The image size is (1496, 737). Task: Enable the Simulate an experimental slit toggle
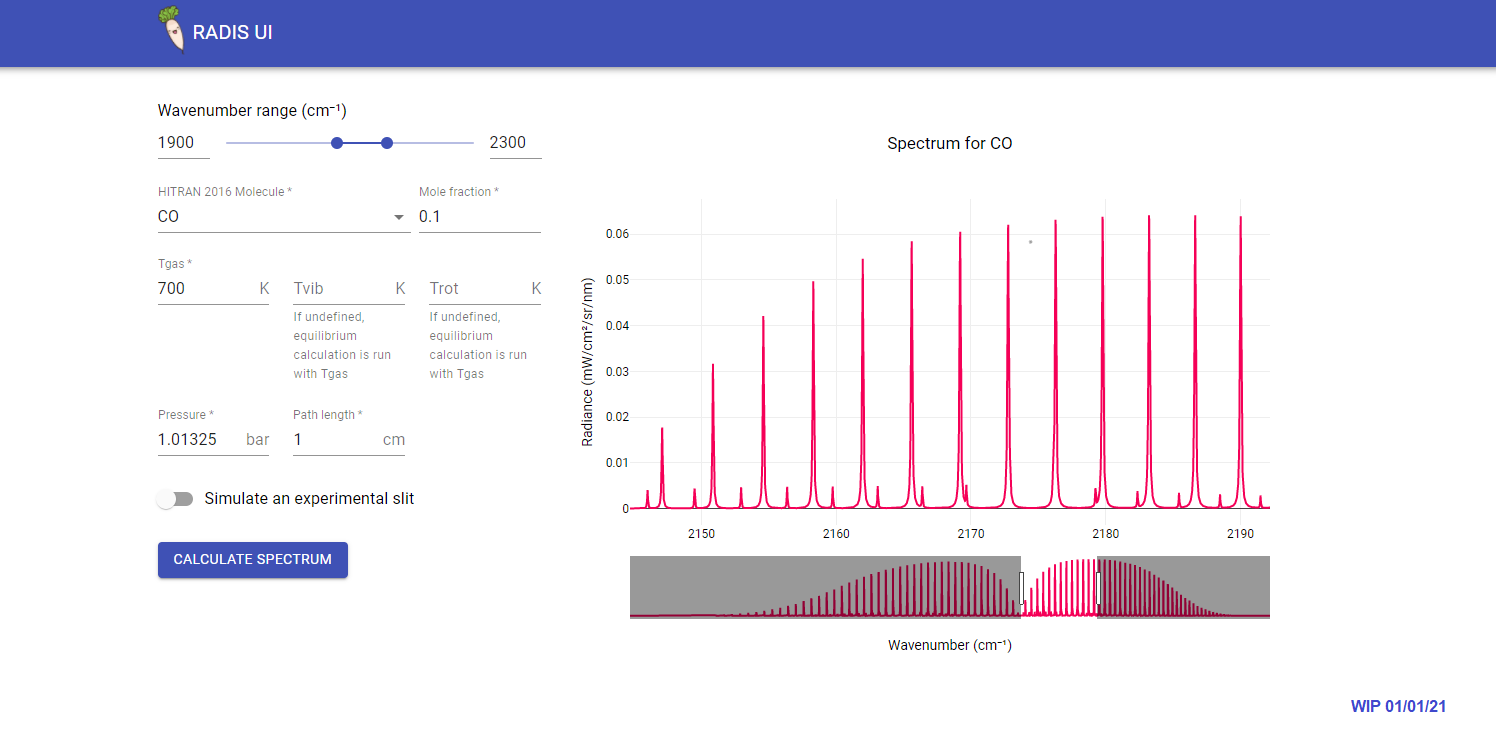coord(175,499)
